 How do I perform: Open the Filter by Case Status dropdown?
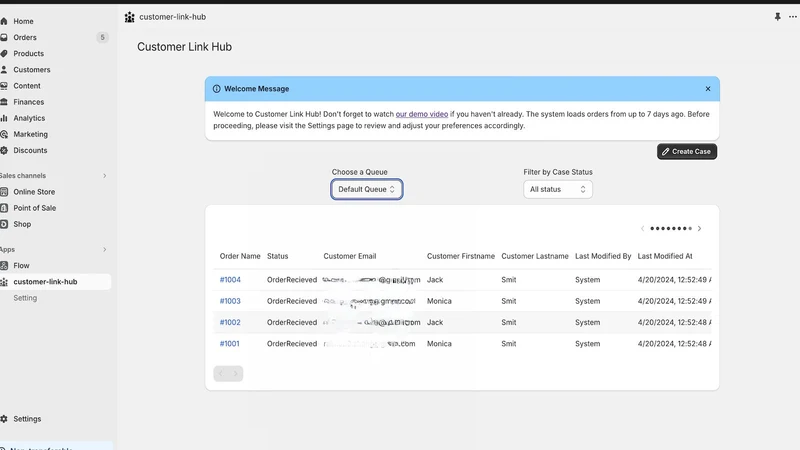coord(558,189)
